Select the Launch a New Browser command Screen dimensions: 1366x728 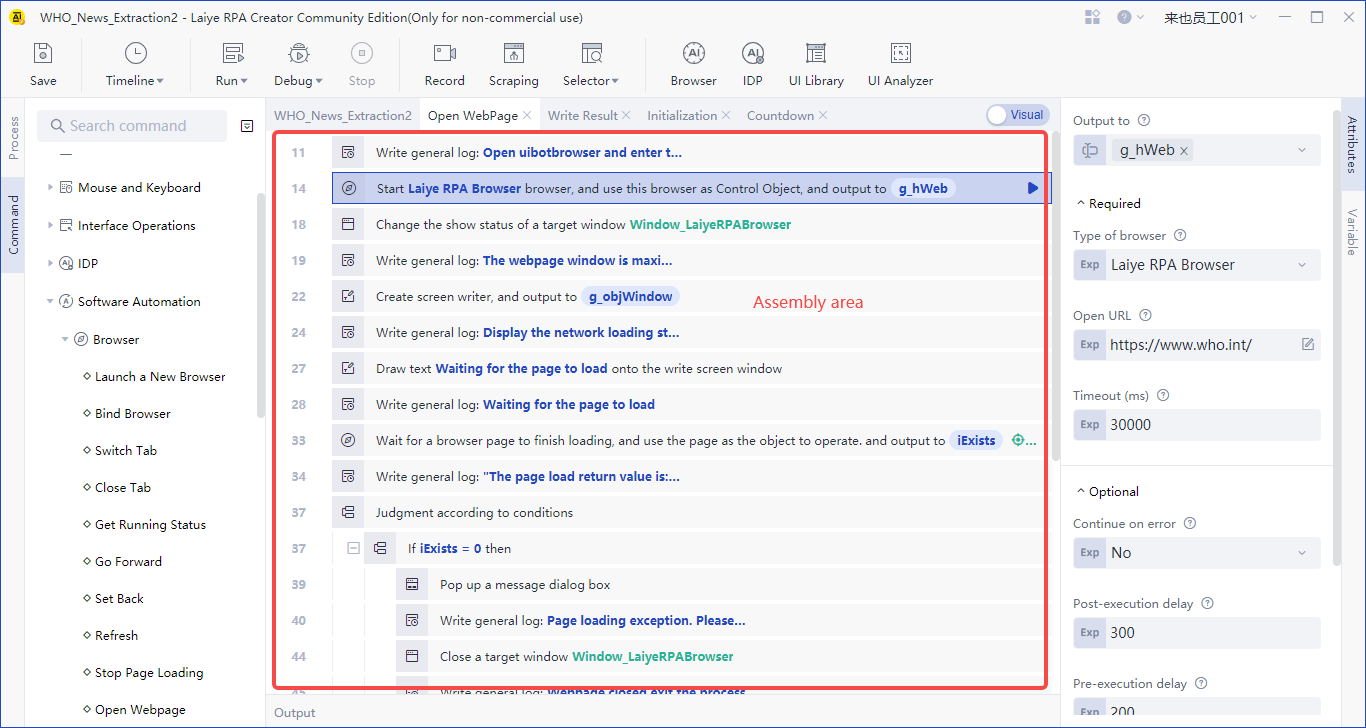tap(160, 377)
